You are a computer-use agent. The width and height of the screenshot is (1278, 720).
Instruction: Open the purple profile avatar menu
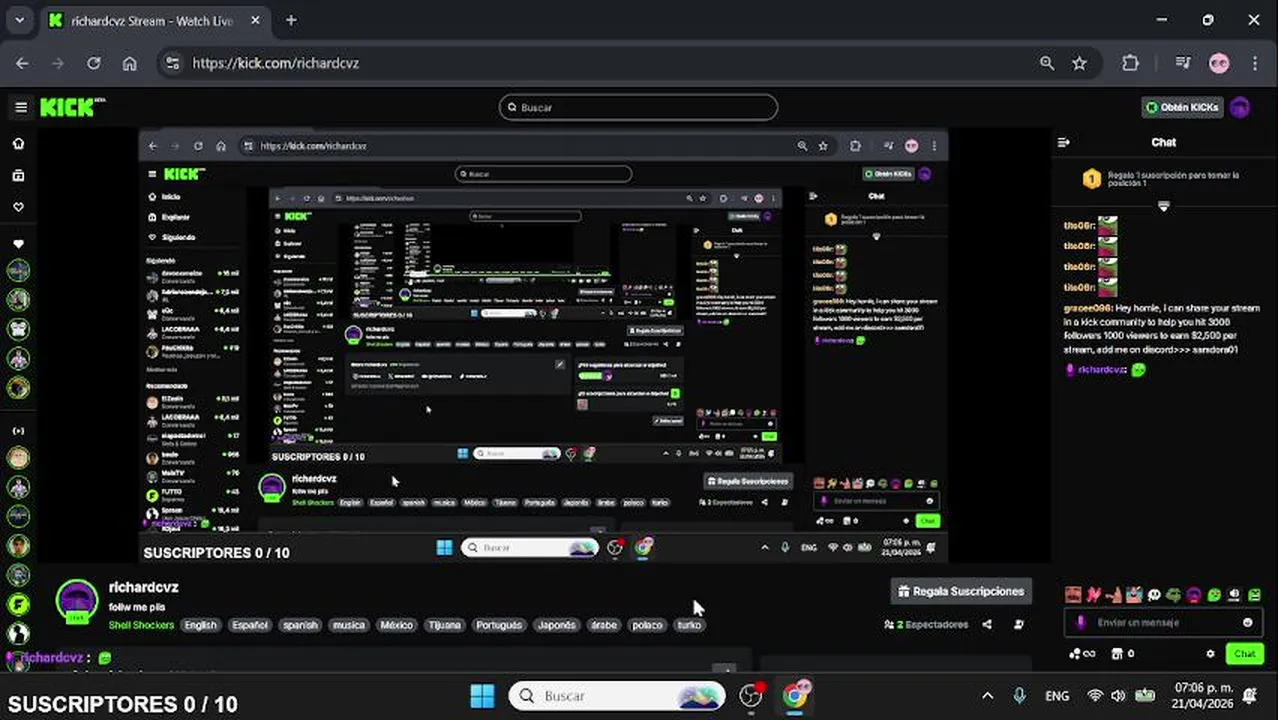click(x=1240, y=107)
